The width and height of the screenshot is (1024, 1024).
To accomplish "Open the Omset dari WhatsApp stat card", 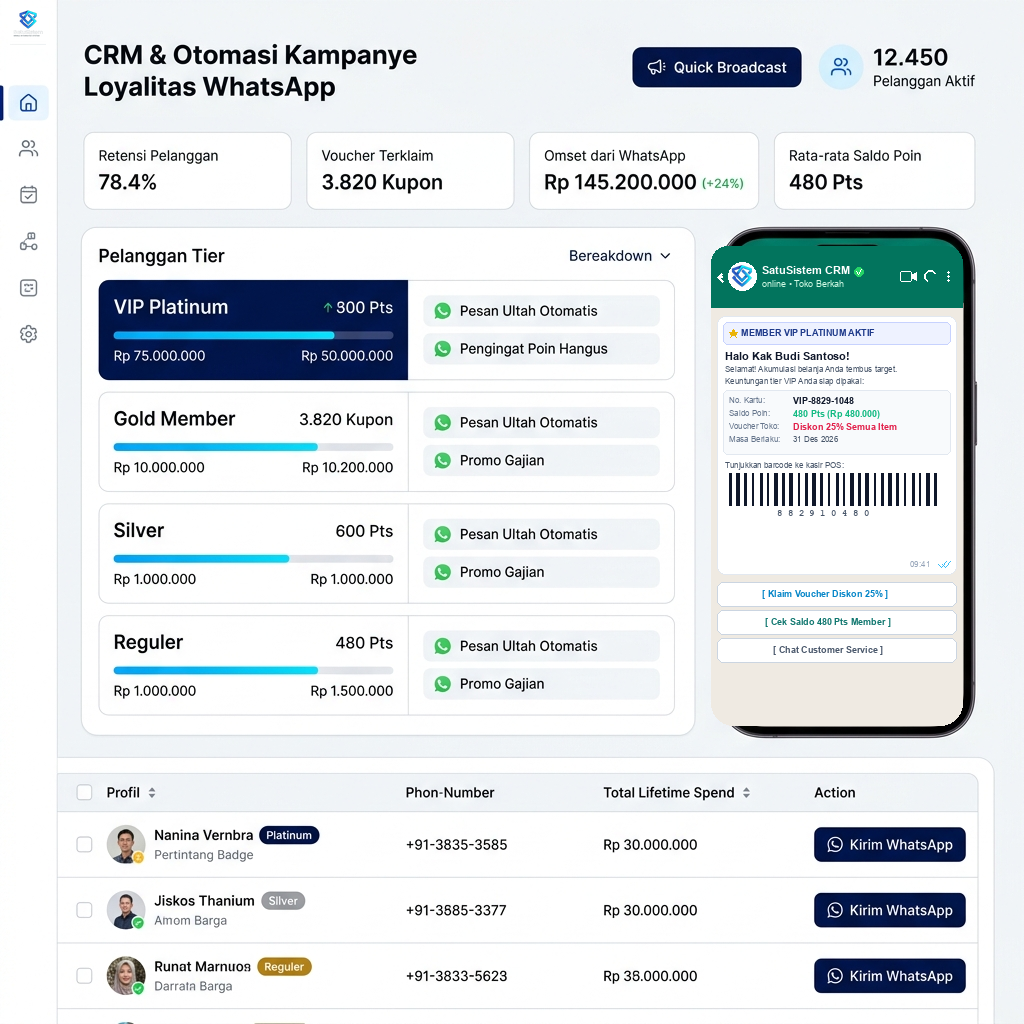I will [x=644, y=171].
